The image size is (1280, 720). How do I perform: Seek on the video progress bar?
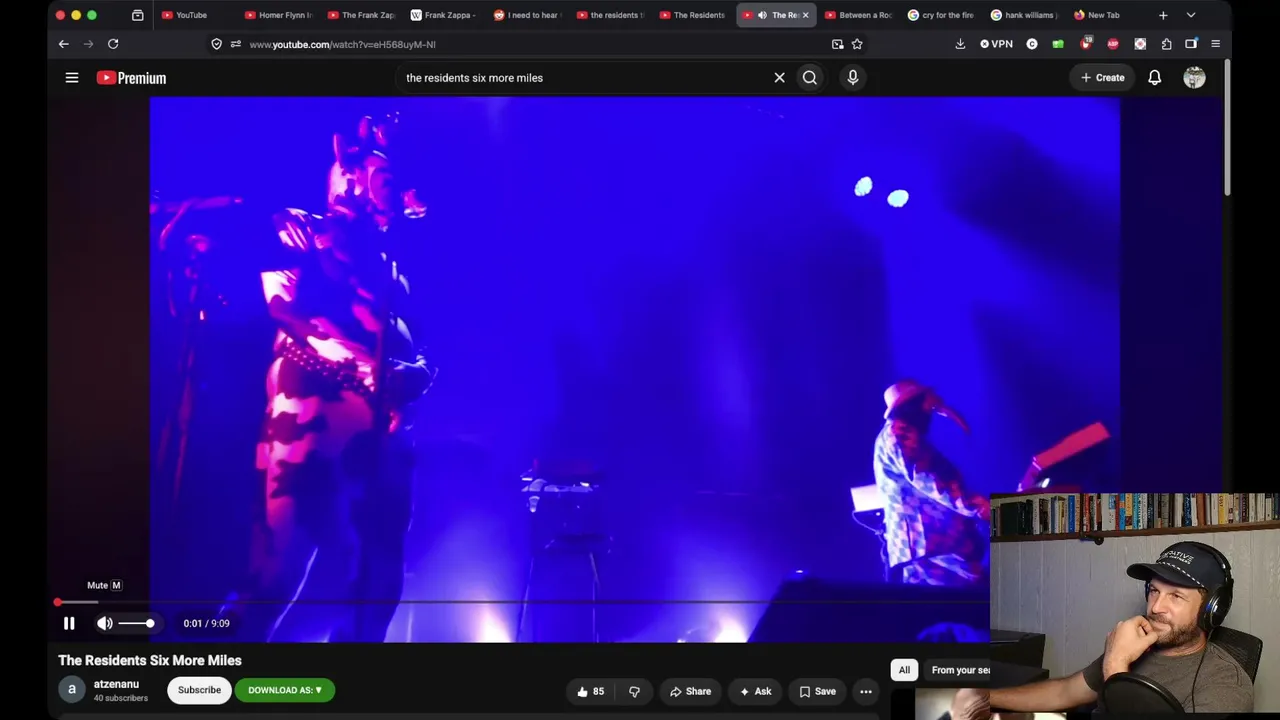coord(522,602)
